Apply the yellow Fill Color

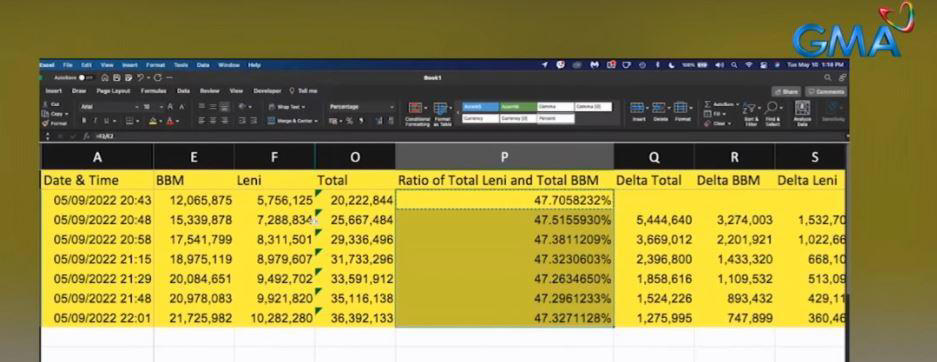pos(153,121)
